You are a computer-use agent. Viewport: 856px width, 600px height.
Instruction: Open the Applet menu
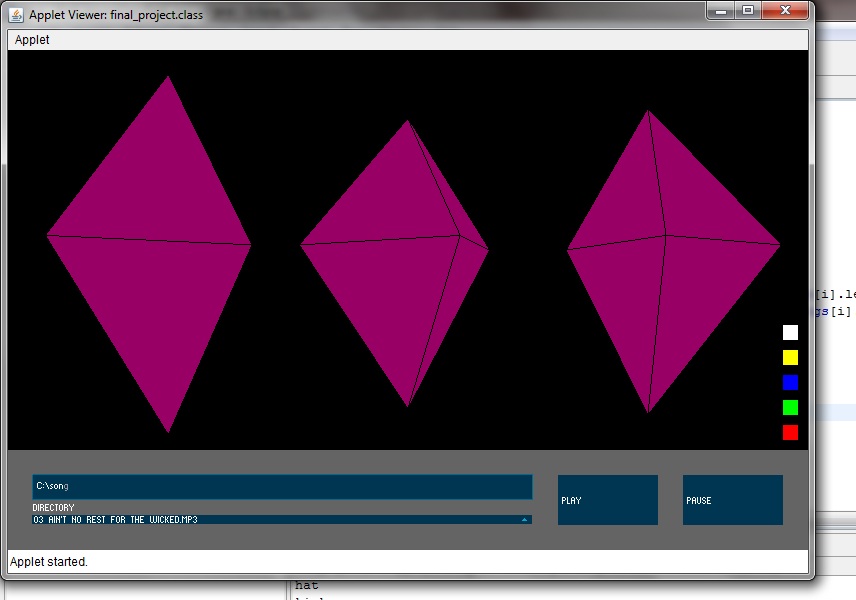click(32, 40)
